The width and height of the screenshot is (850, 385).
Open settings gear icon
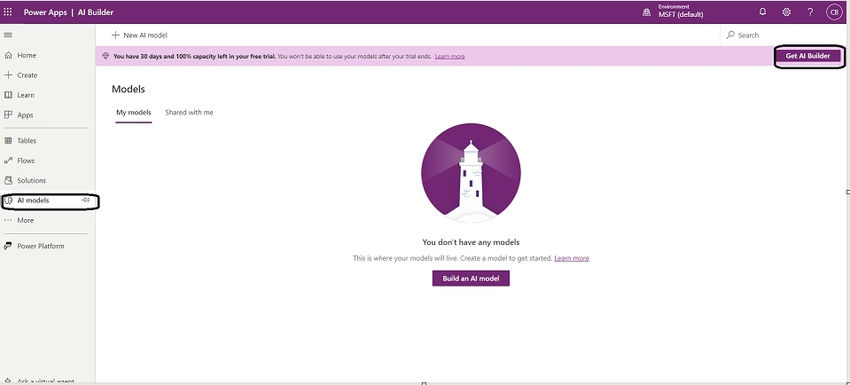click(787, 12)
